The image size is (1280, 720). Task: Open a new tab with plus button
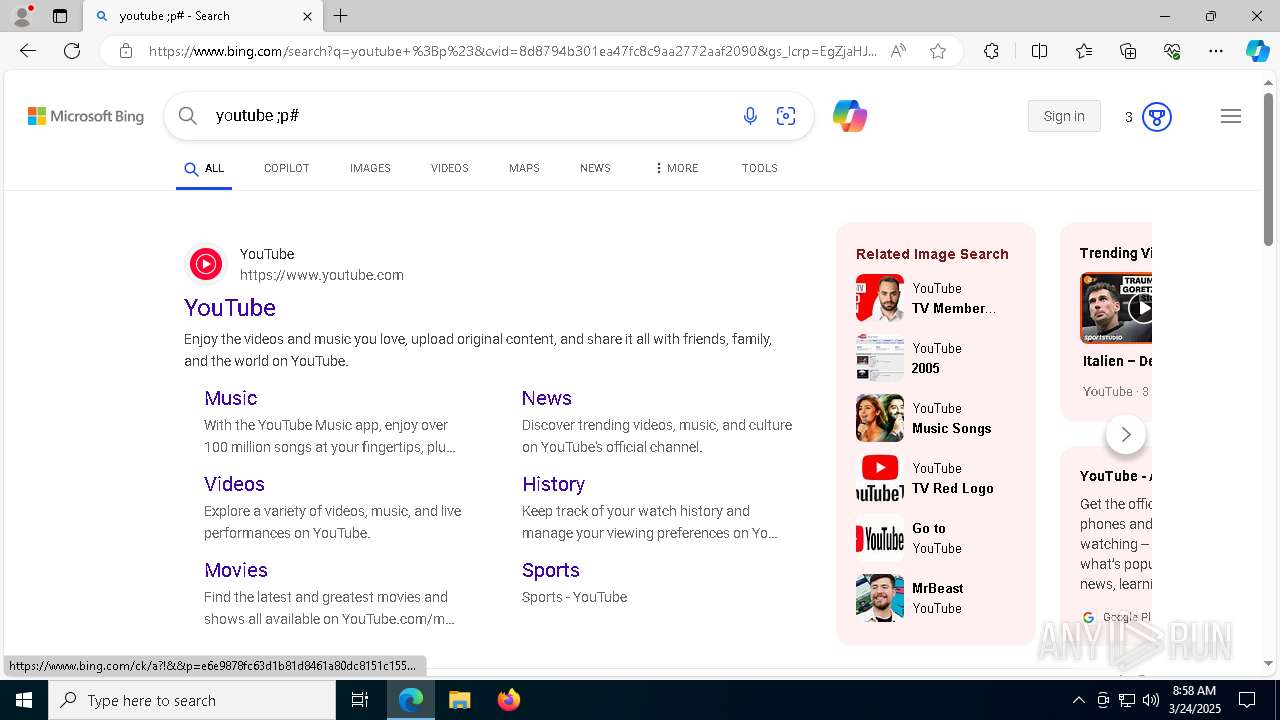tap(341, 16)
